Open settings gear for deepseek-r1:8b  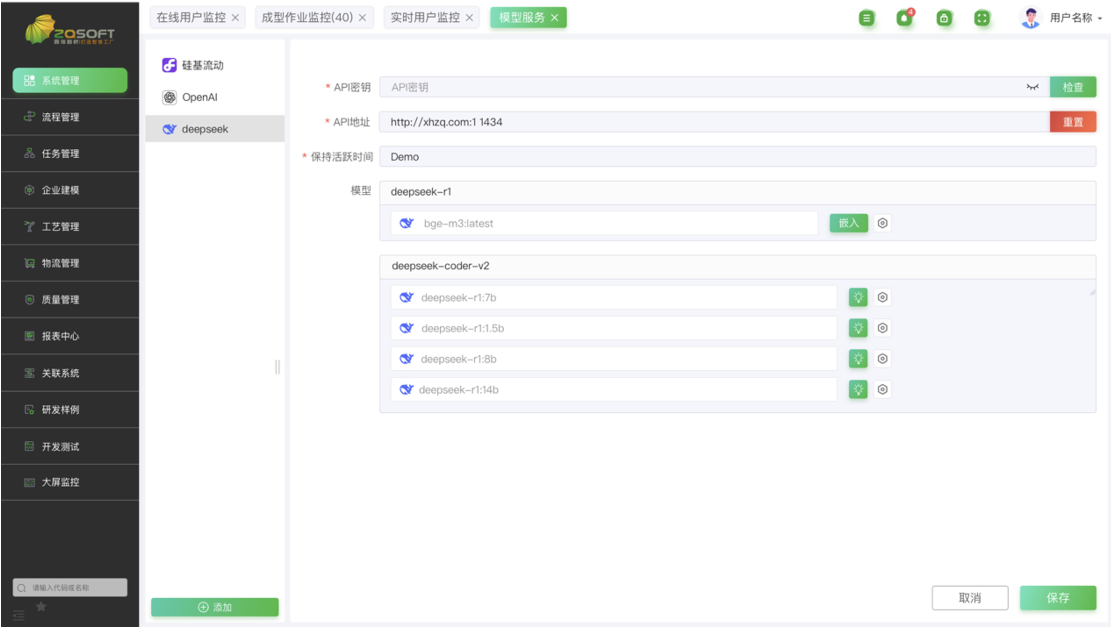pyautogui.click(x=882, y=359)
